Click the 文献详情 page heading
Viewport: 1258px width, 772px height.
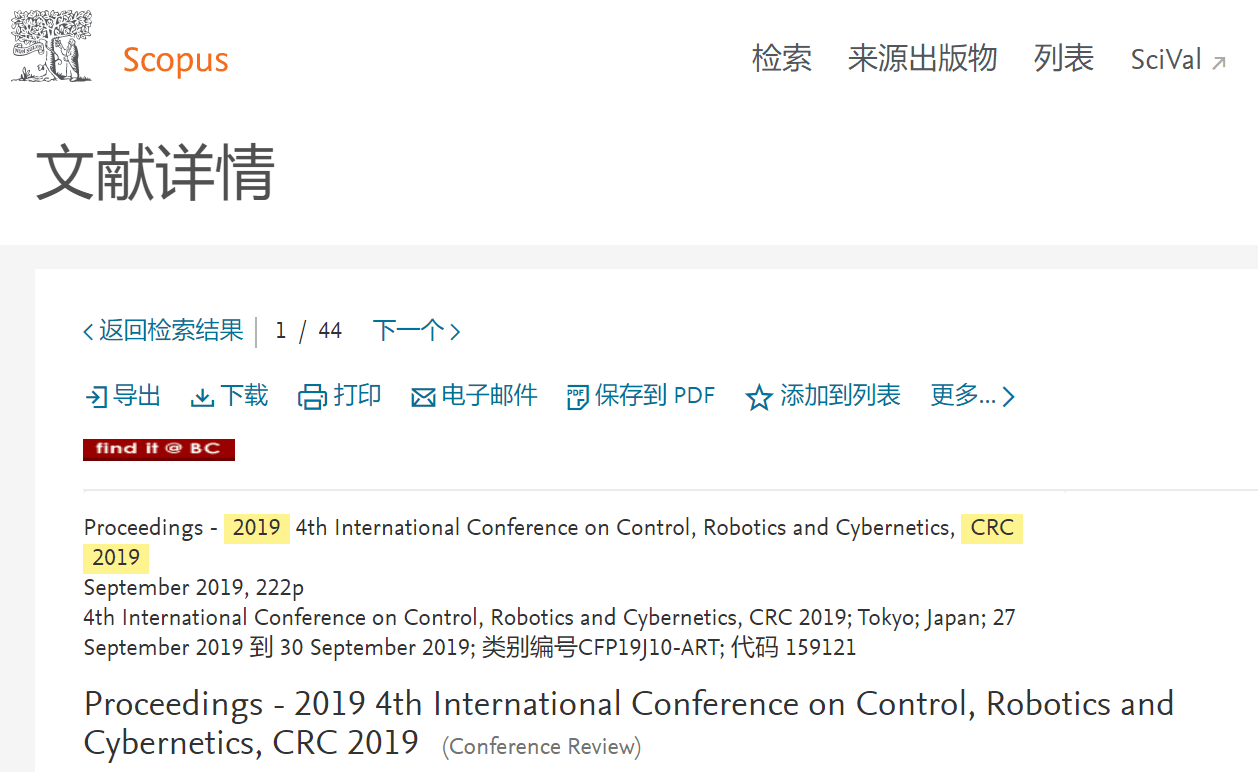(155, 173)
